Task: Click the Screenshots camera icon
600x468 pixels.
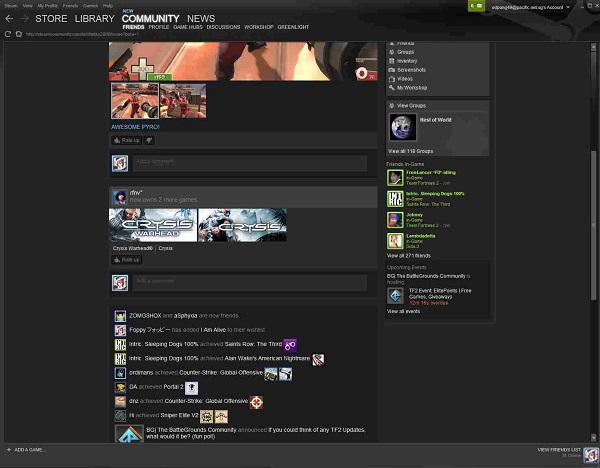Action: pyautogui.click(x=392, y=70)
